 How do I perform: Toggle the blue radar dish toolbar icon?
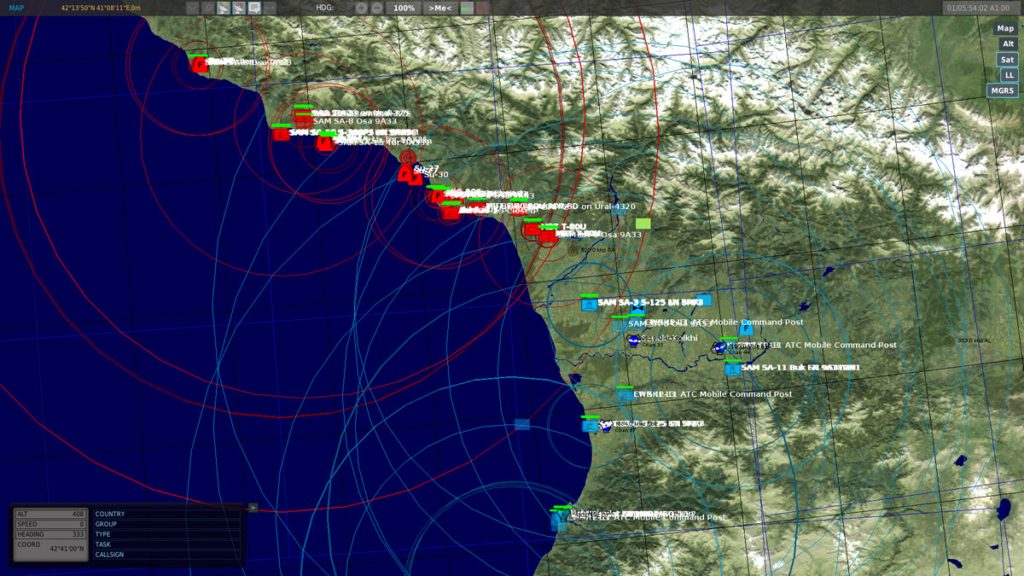coord(223,8)
